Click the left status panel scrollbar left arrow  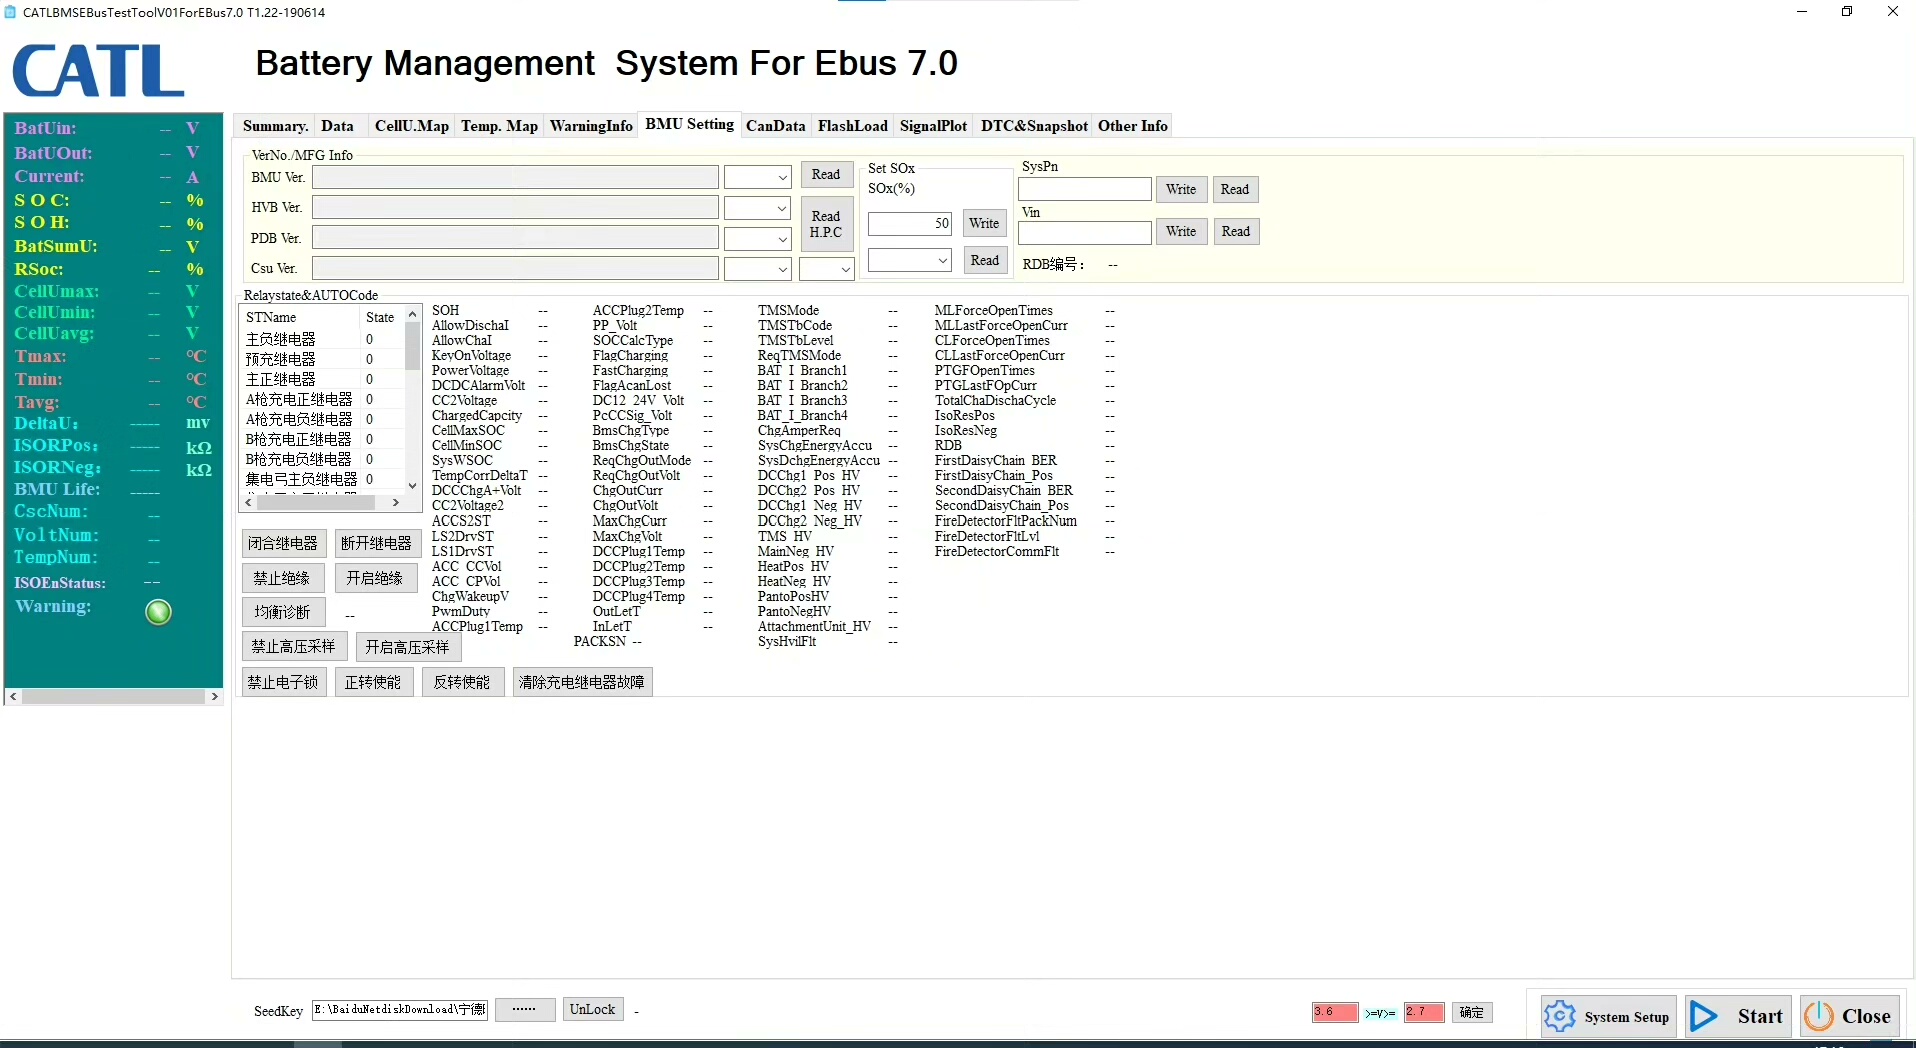pos(13,697)
